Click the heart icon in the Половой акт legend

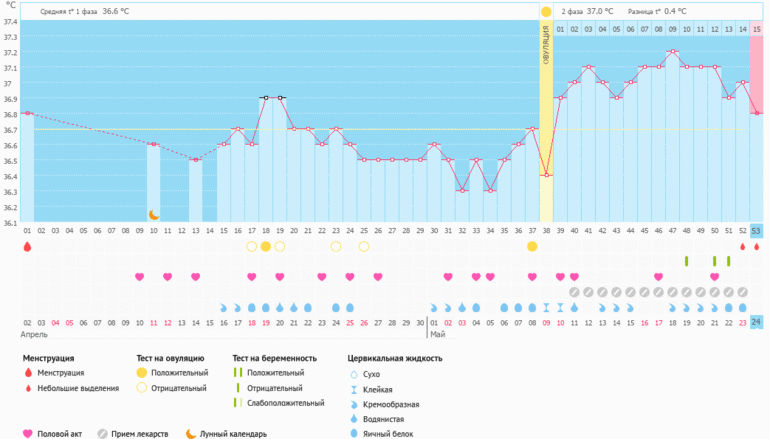coord(27,434)
